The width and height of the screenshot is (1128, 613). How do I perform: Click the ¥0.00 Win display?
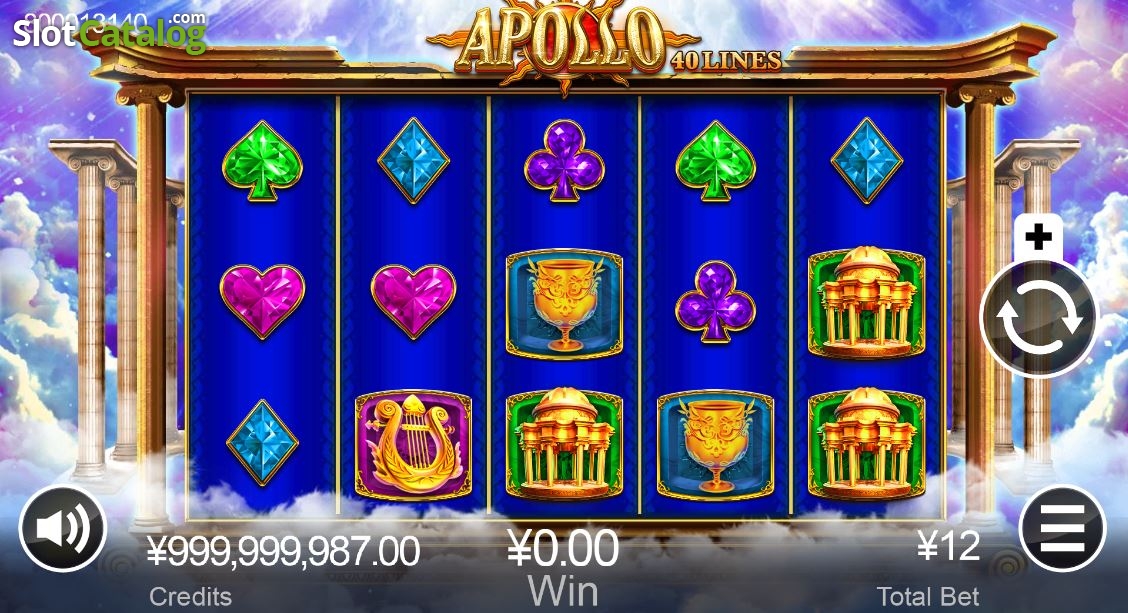563,548
